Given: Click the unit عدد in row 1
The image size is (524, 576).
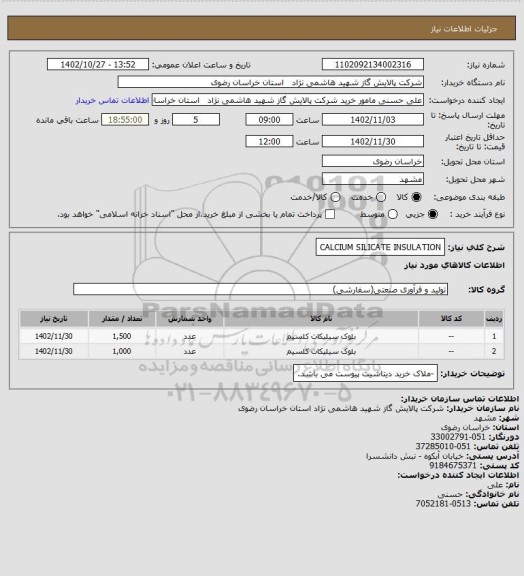Looking at the screenshot, I should click(x=190, y=336).
